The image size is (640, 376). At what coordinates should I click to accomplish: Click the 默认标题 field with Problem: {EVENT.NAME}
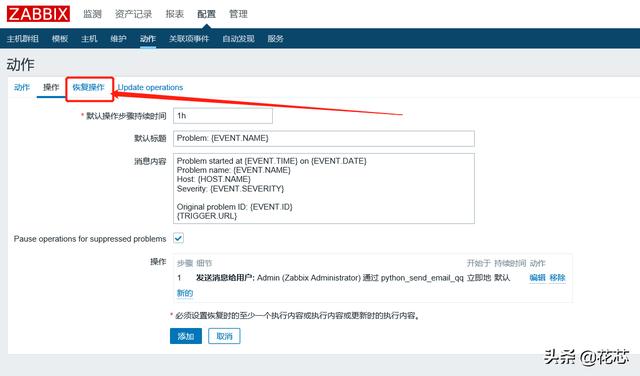[x=324, y=138]
